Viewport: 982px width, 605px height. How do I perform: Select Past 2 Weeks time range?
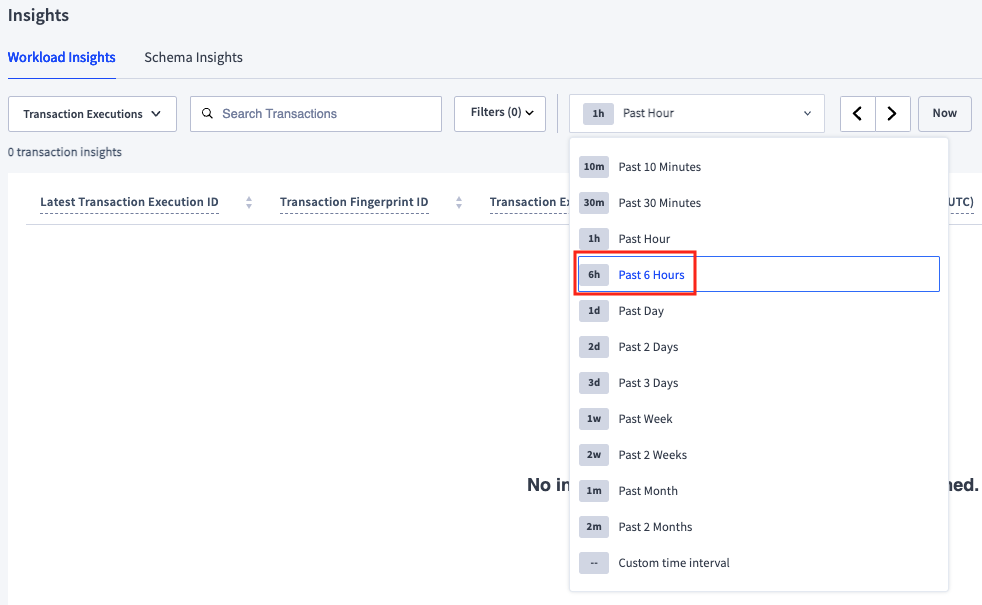[652, 455]
